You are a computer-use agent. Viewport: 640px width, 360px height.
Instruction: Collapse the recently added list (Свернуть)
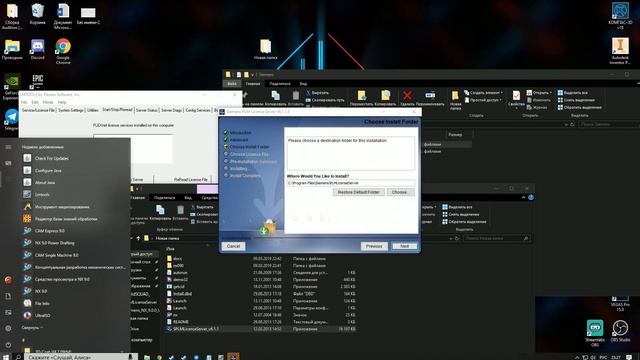32,328
